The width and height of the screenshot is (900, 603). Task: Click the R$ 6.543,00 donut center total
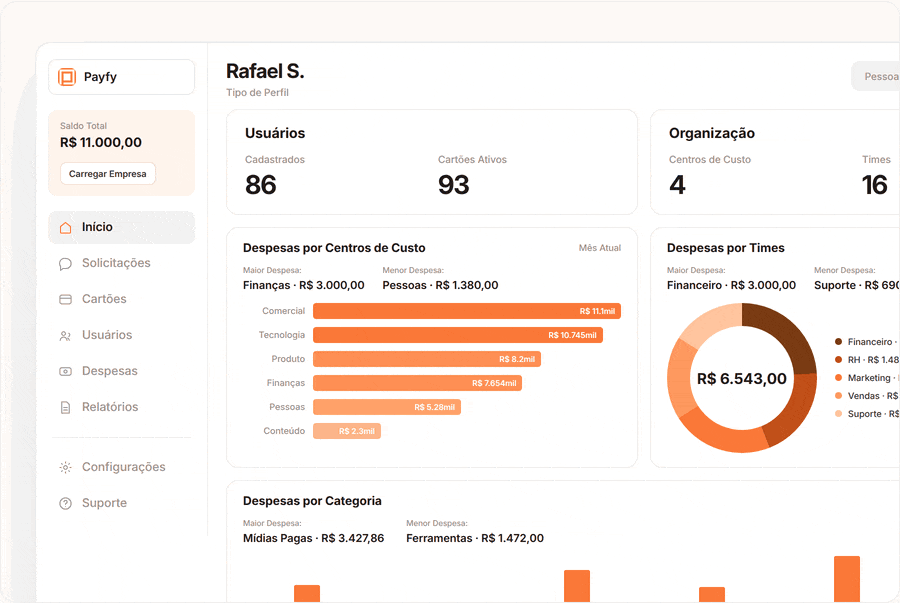(742, 379)
